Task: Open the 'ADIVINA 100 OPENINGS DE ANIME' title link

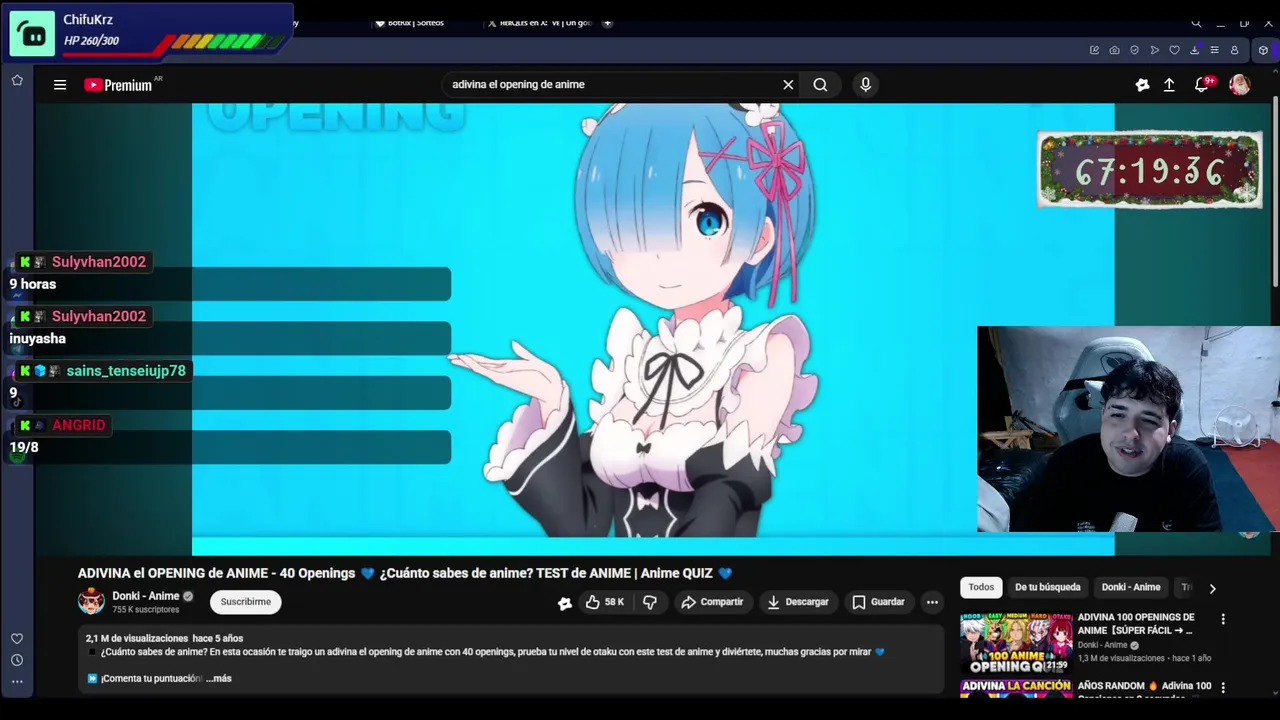Action: 1136,624
